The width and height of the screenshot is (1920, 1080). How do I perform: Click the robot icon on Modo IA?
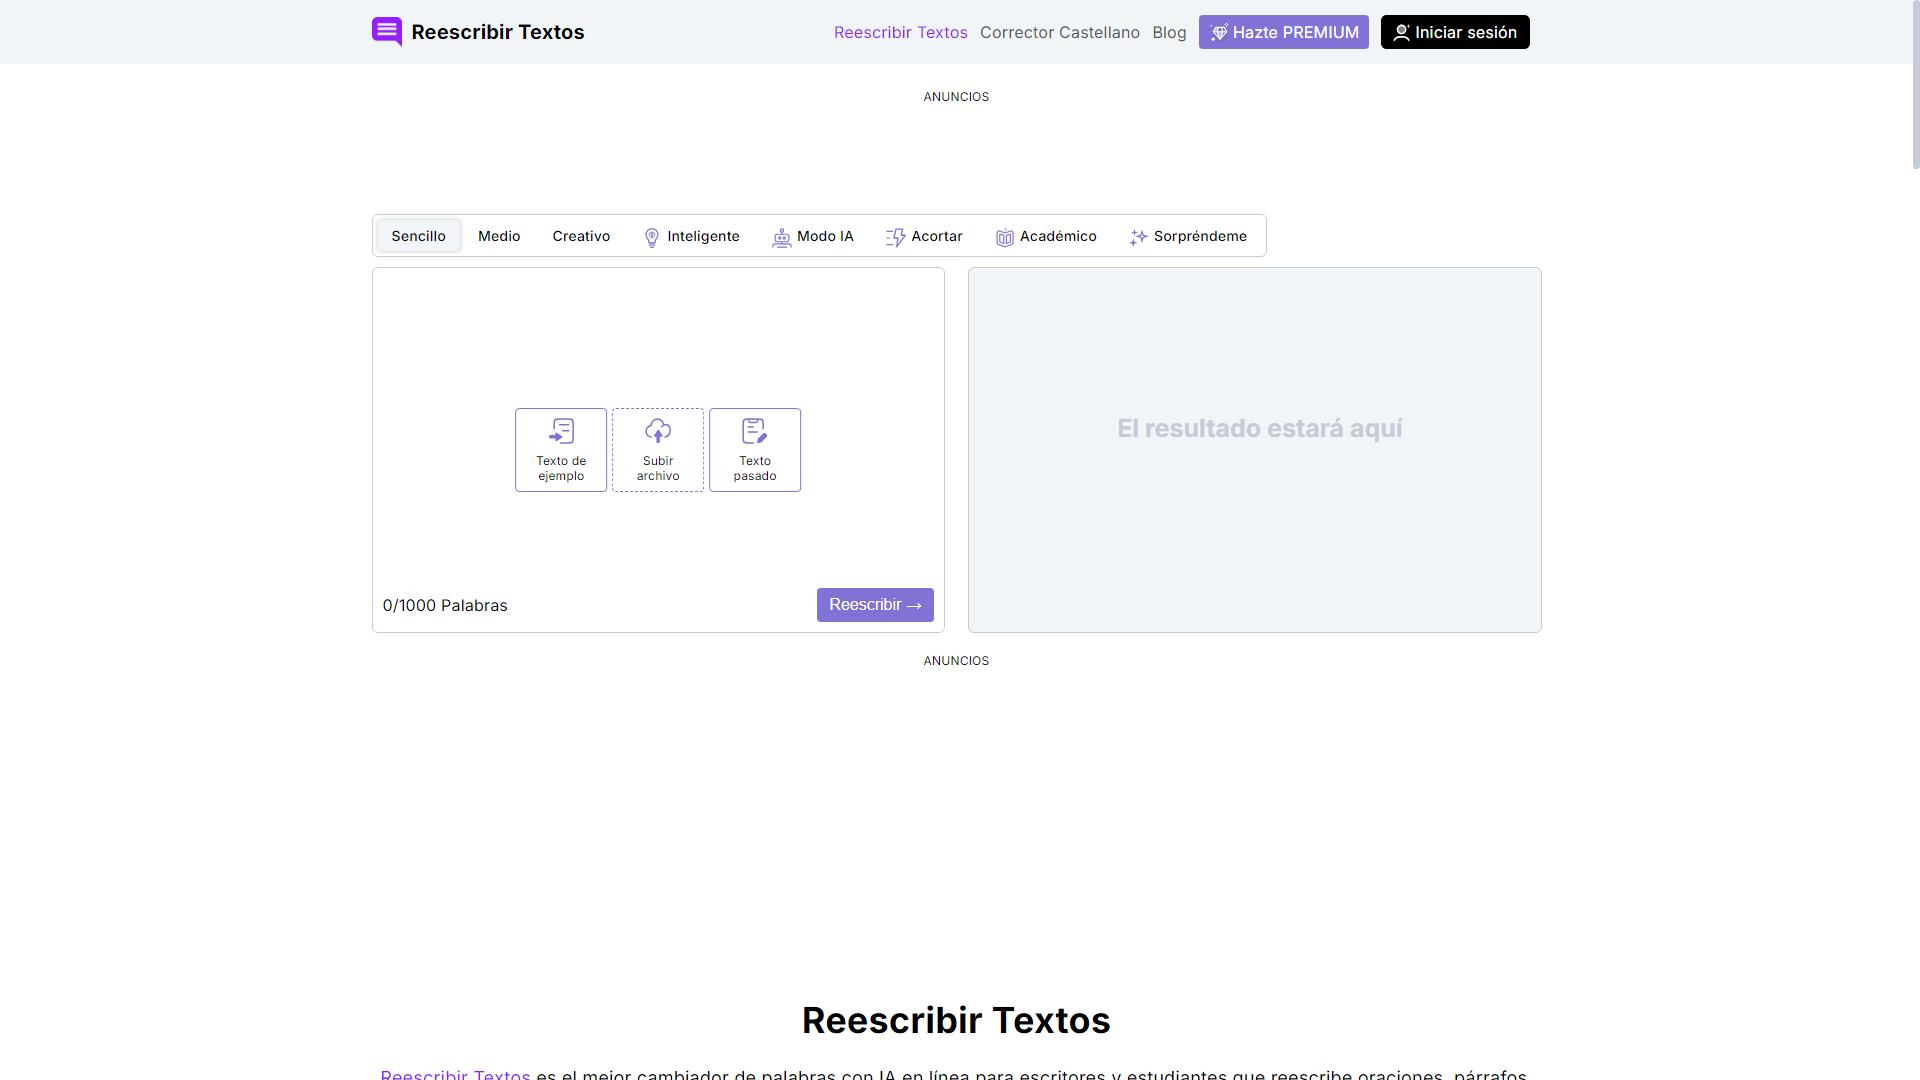pyautogui.click(x=781, y=237)
